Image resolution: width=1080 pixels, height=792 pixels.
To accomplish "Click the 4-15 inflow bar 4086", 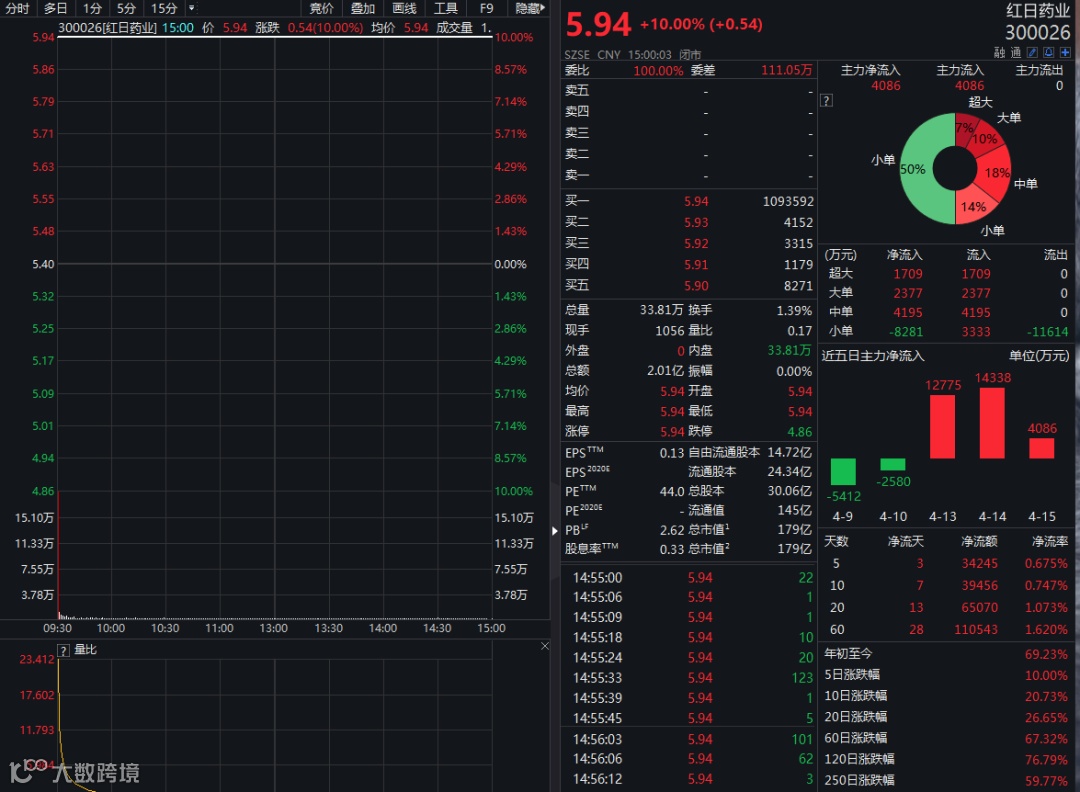I will click(1041, 448).
